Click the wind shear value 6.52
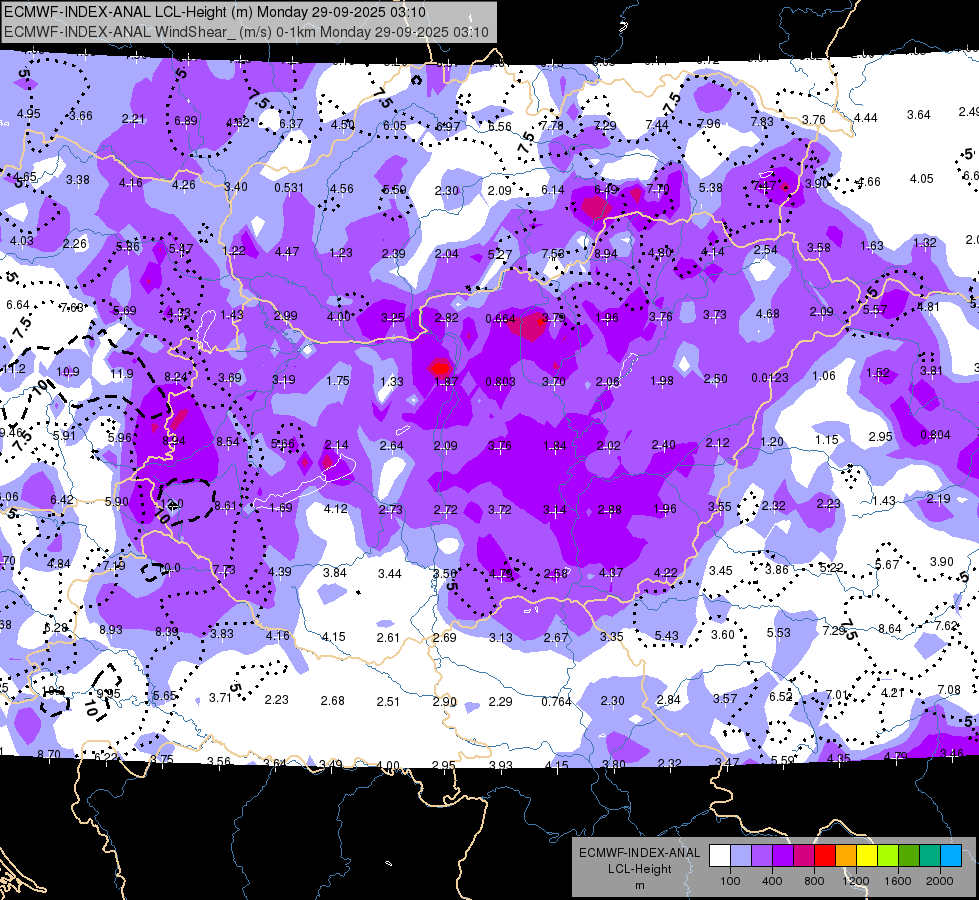The height and width of the screenshot is (900, 979). [x=780, y=697]
